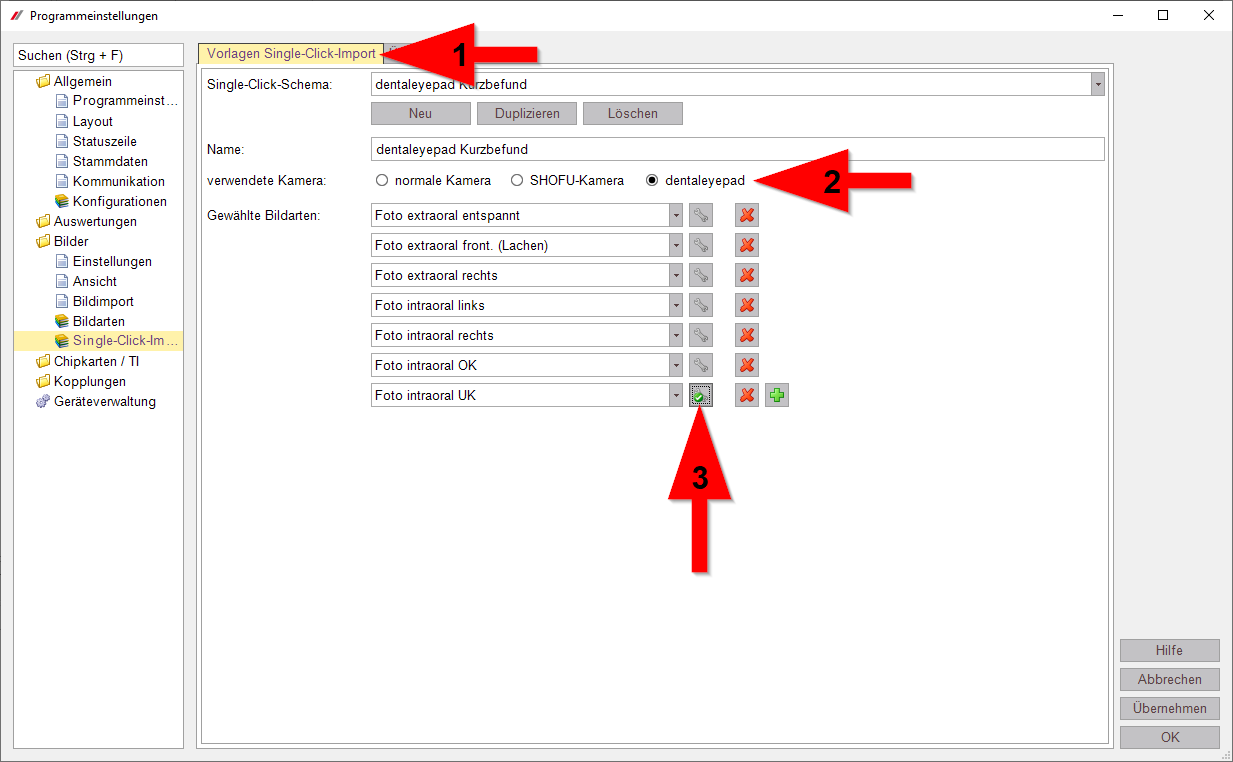Select the SHOFU-Kamera radio button
Screen dimensions: 1233x762
(517, 181)
